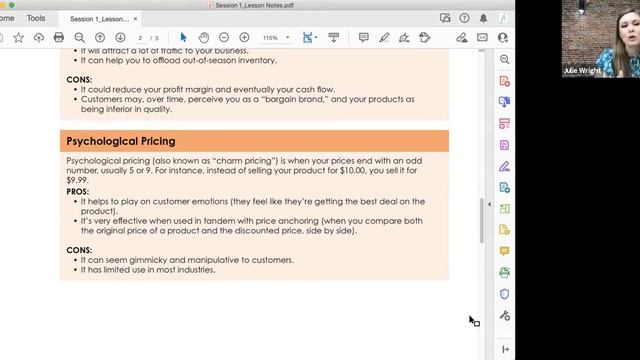Viewport: 640px width, 360px height.
Task: Close the Session 1_Lesson tab
Action: tap(135, 19)
